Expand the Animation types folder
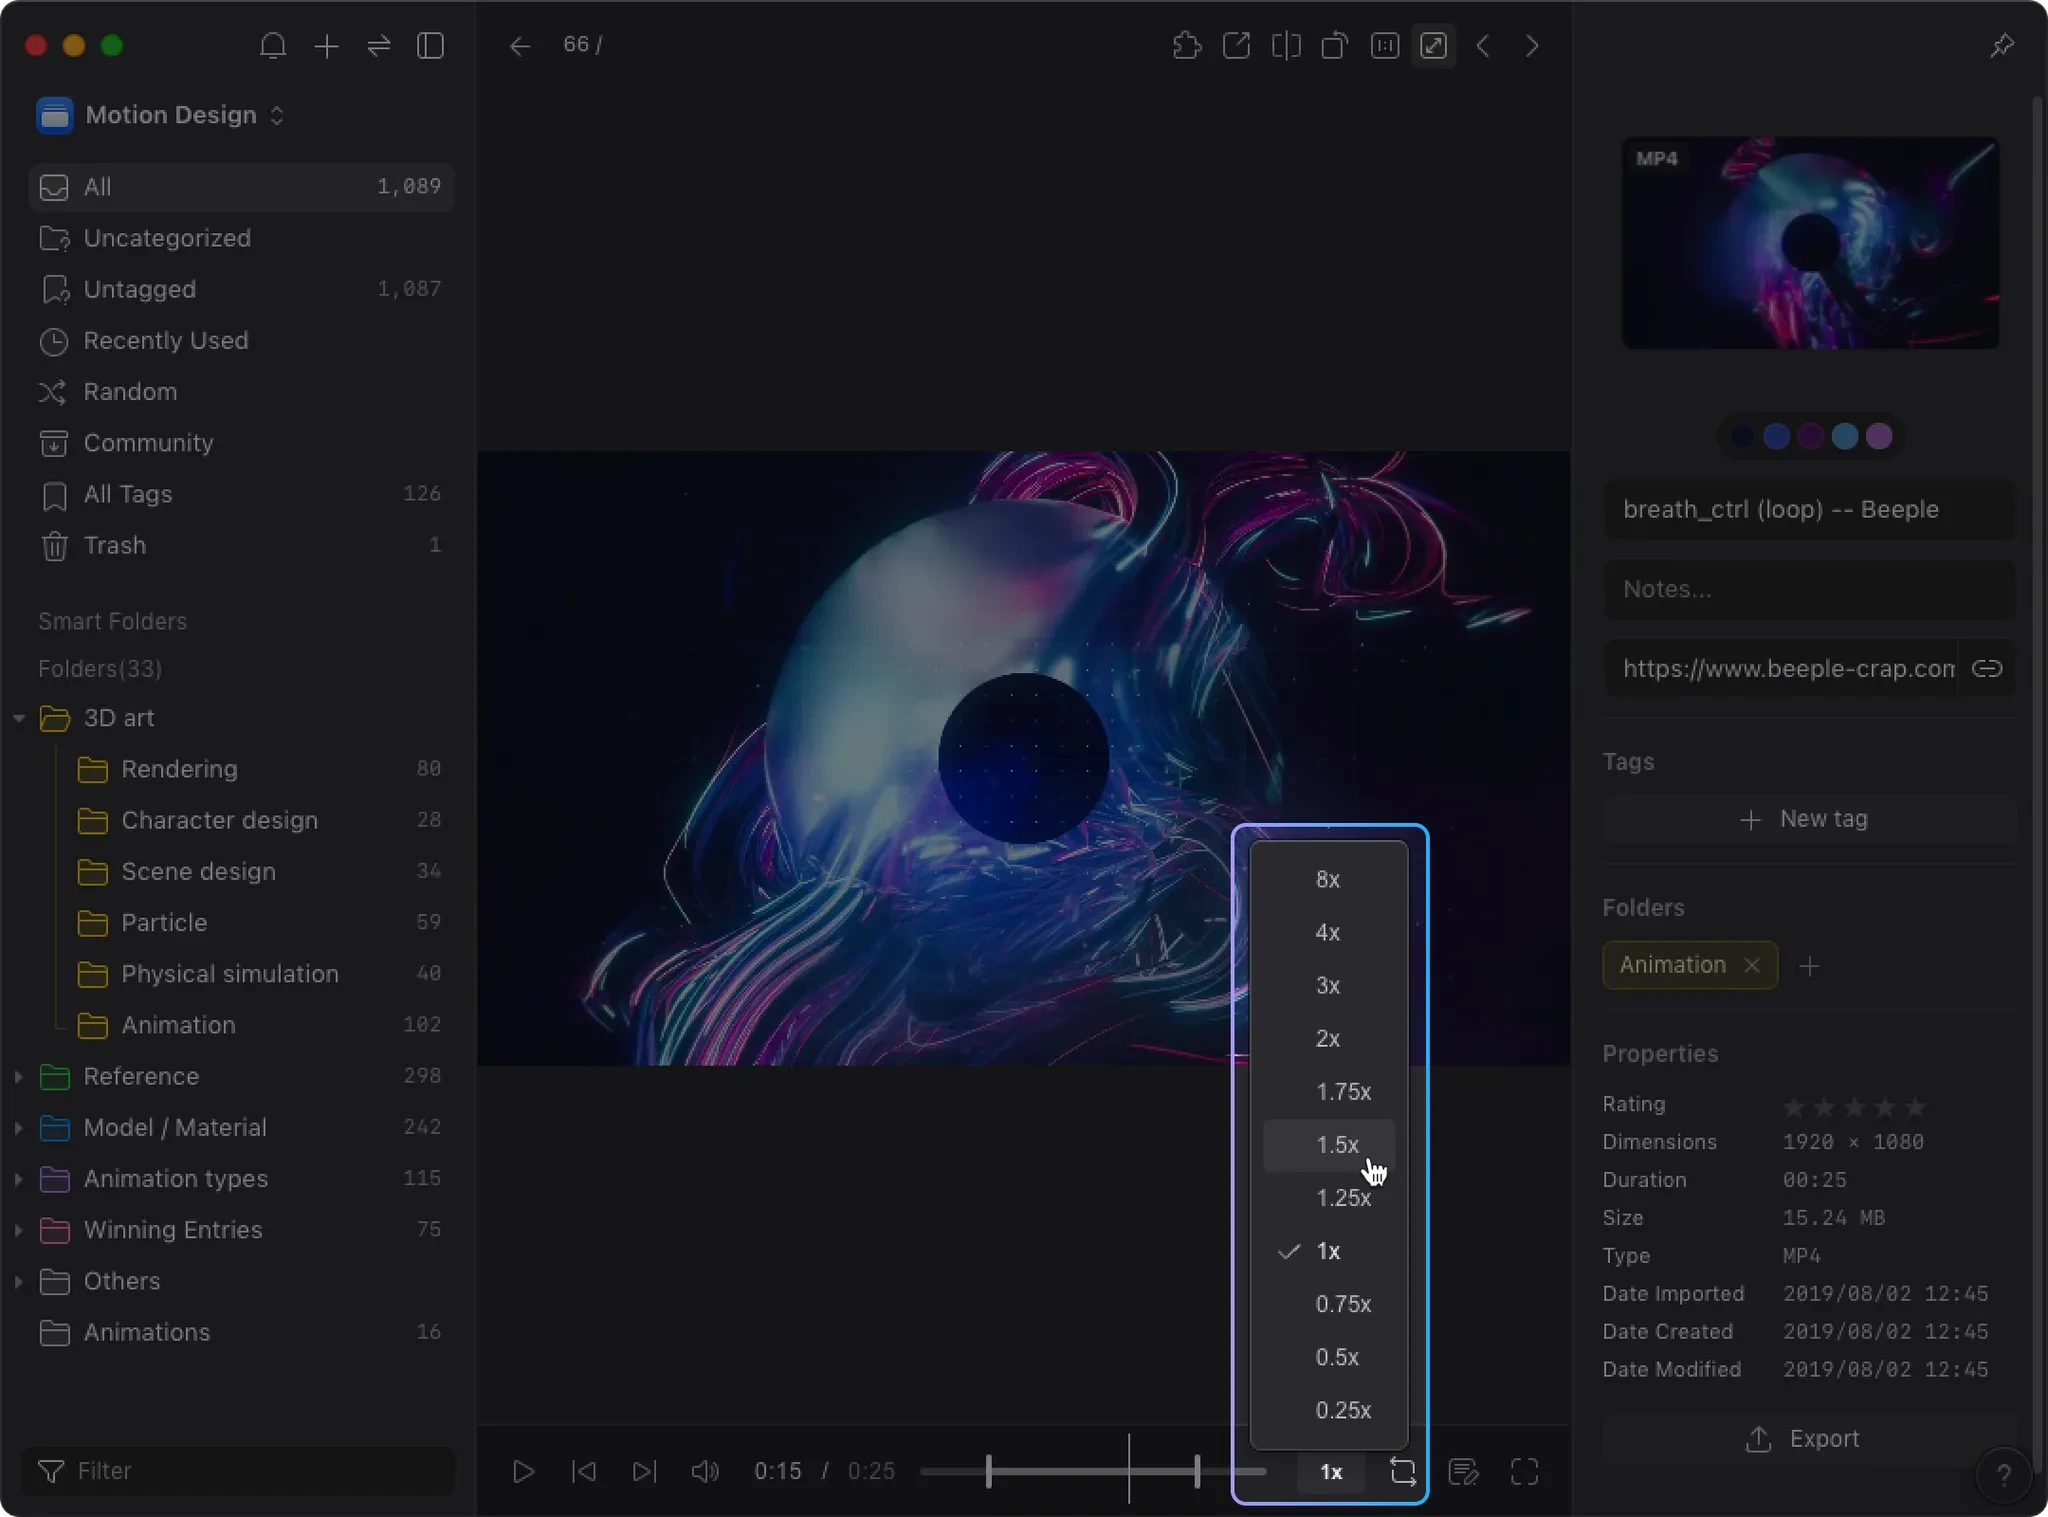Image resolution: width=2048 pixels, height=1517 pixels. 19,1178
